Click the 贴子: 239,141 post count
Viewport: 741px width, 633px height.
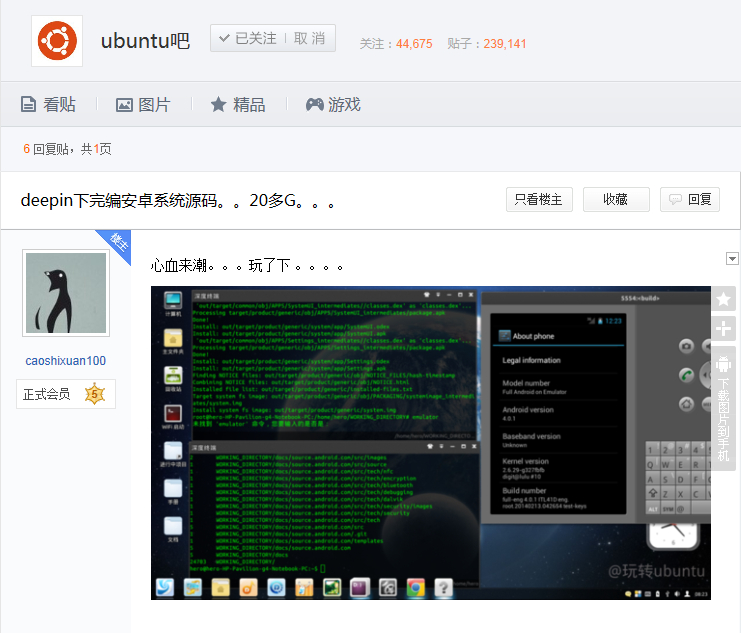point(487,44)
